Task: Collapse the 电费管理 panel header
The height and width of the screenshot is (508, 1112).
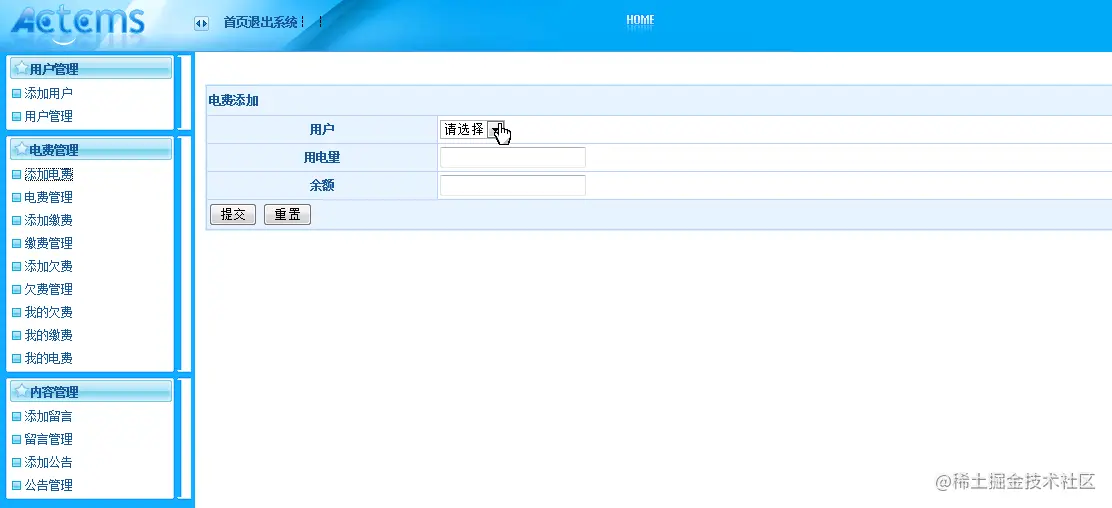Action: point(90,150)
